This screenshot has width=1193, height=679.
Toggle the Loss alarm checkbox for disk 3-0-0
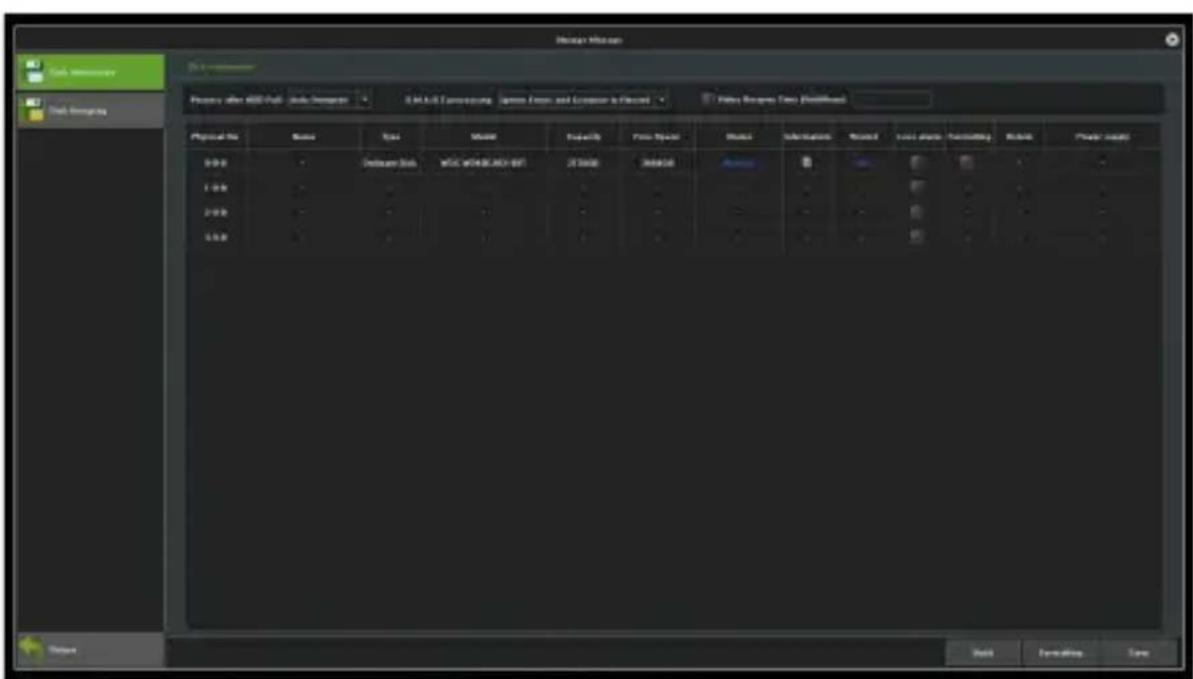[918, 236]
